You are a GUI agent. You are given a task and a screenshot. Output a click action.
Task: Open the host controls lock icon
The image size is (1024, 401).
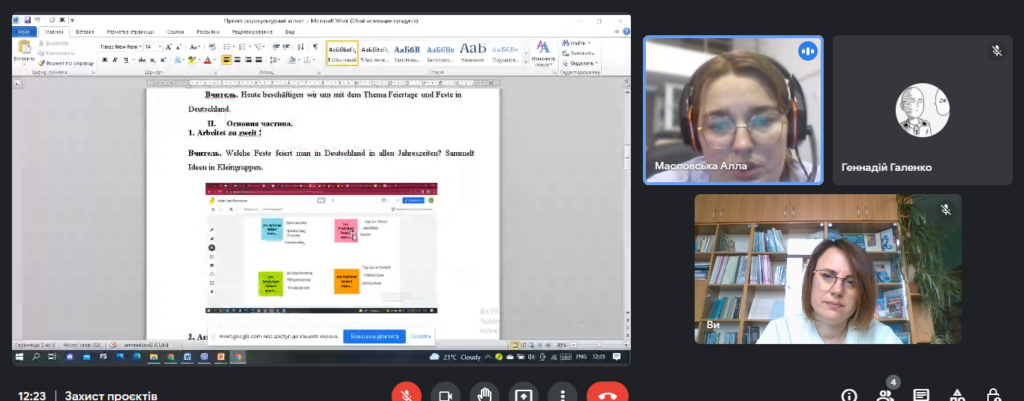(x=993, y=396)
